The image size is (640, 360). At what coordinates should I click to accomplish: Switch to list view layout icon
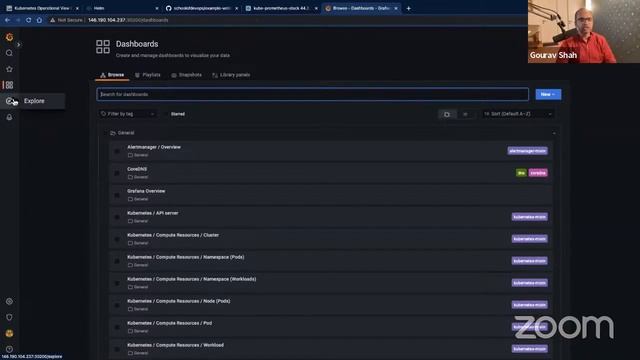point(465,114)
